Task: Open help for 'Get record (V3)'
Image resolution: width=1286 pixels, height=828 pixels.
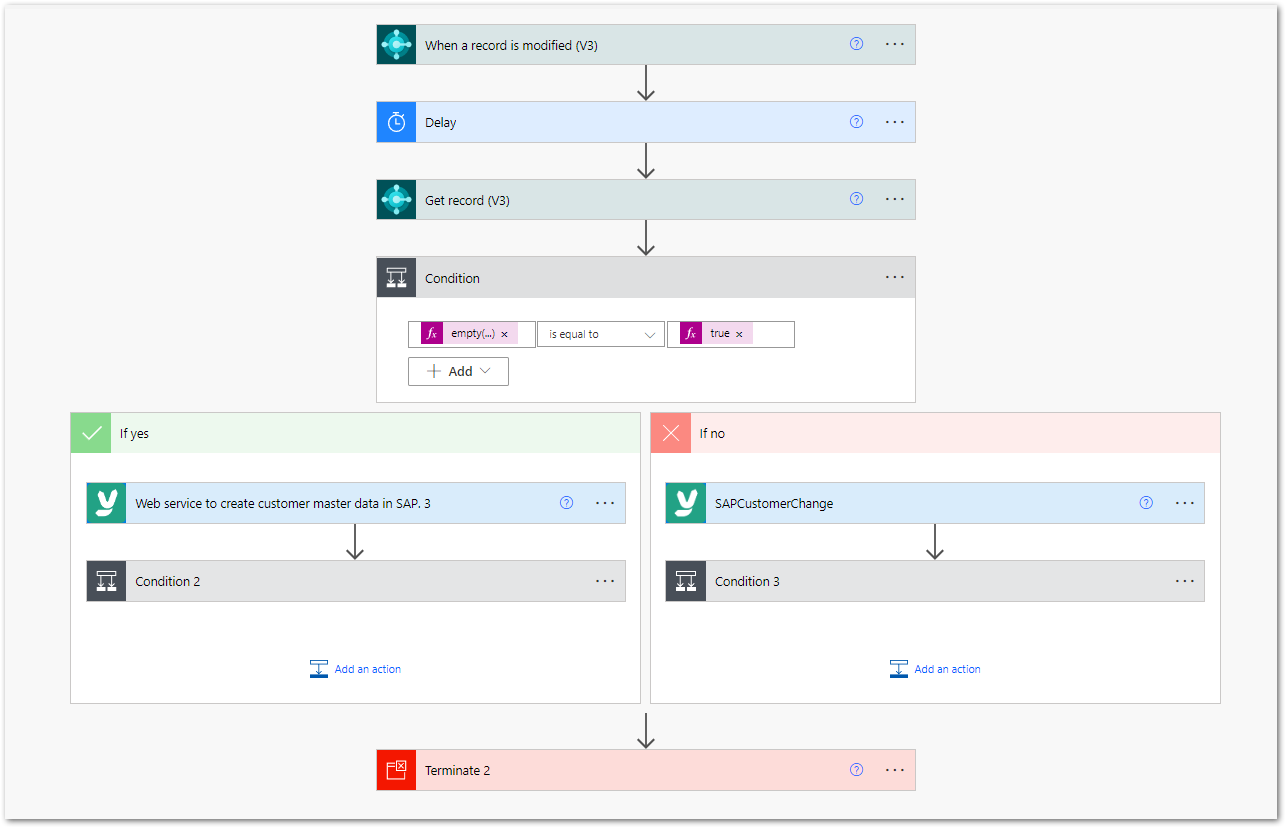Action: coord(856,199)
